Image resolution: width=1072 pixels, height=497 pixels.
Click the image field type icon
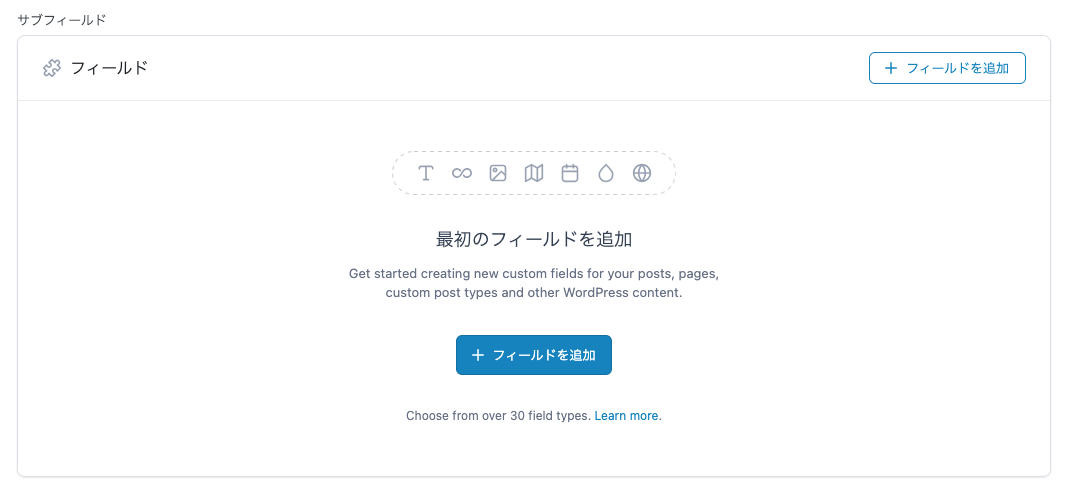pos(498,173)
